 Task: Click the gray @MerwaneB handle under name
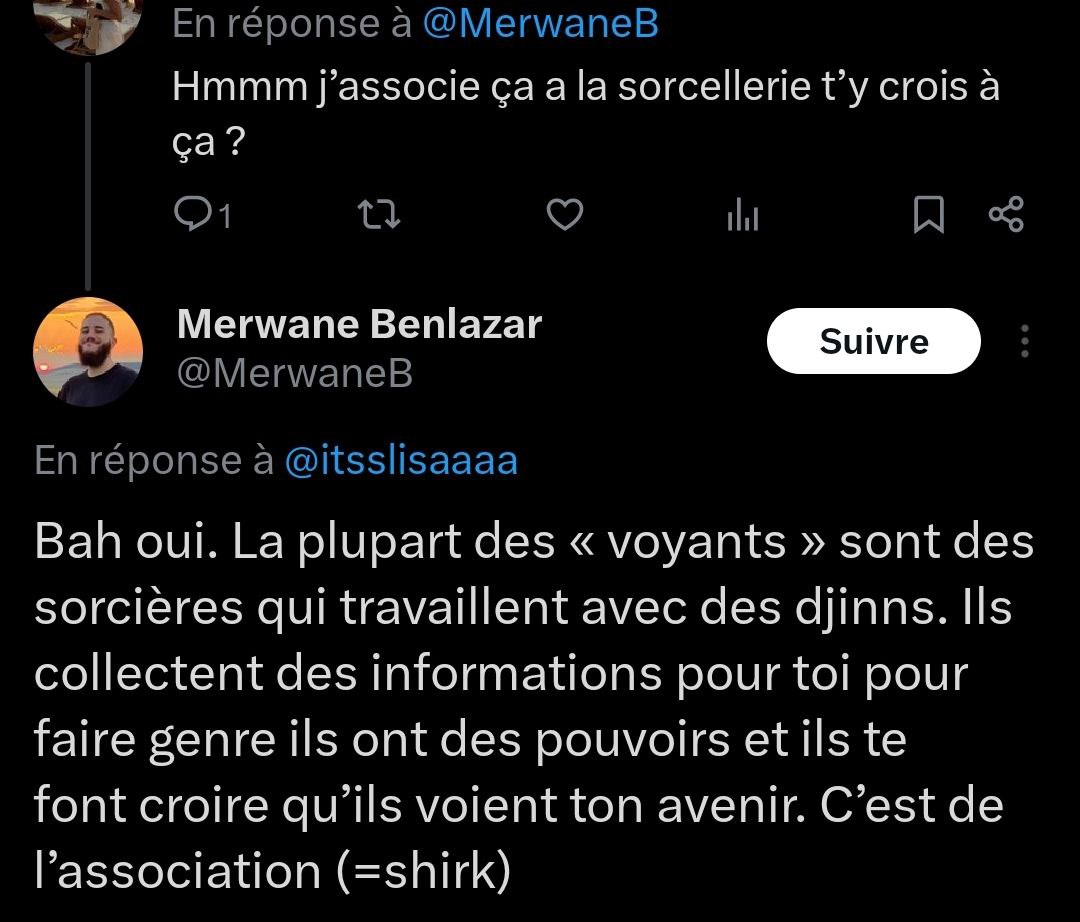pos(295,373)
